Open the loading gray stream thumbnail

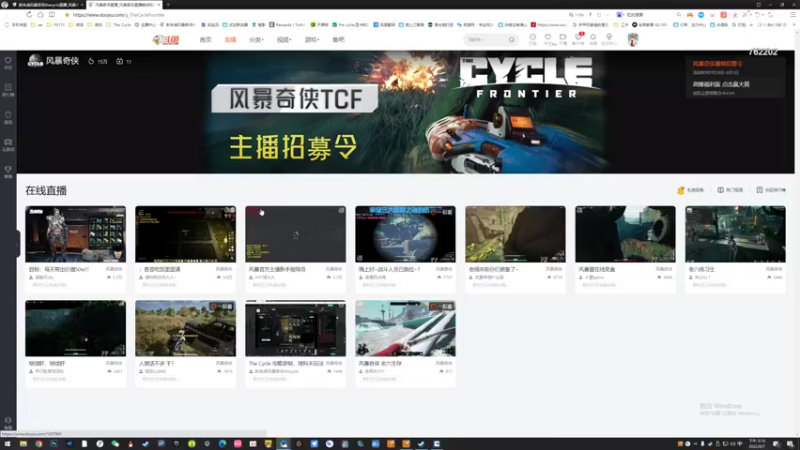coord(295,234)
